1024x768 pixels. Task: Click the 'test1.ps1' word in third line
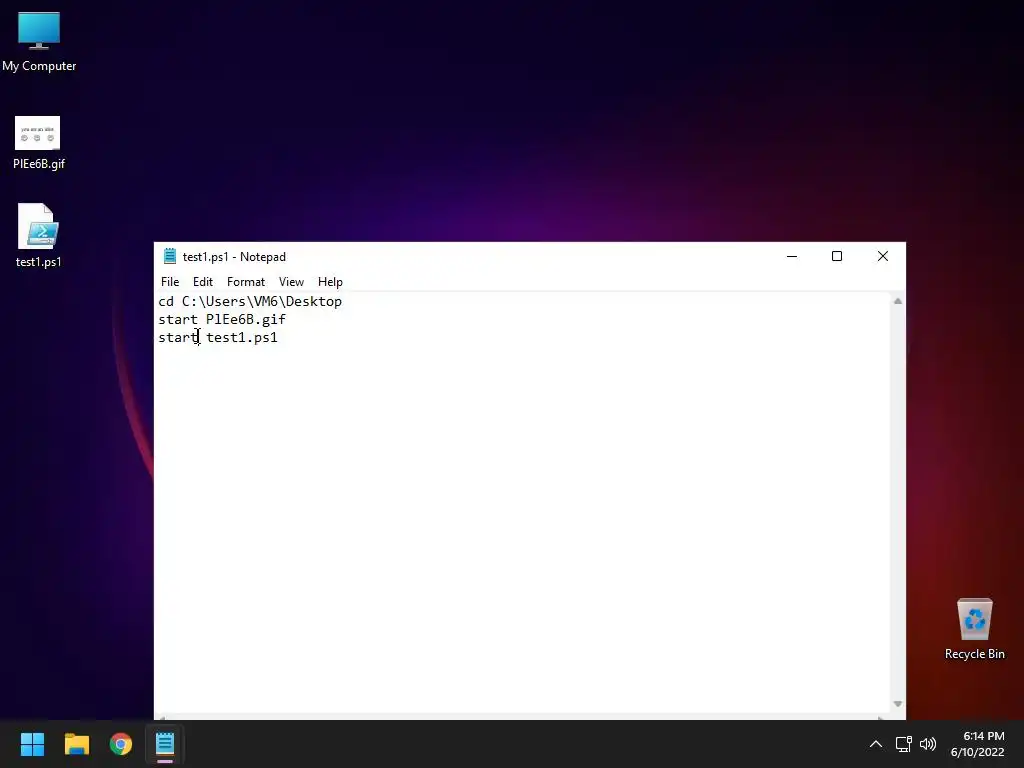[x=242, y=338]
